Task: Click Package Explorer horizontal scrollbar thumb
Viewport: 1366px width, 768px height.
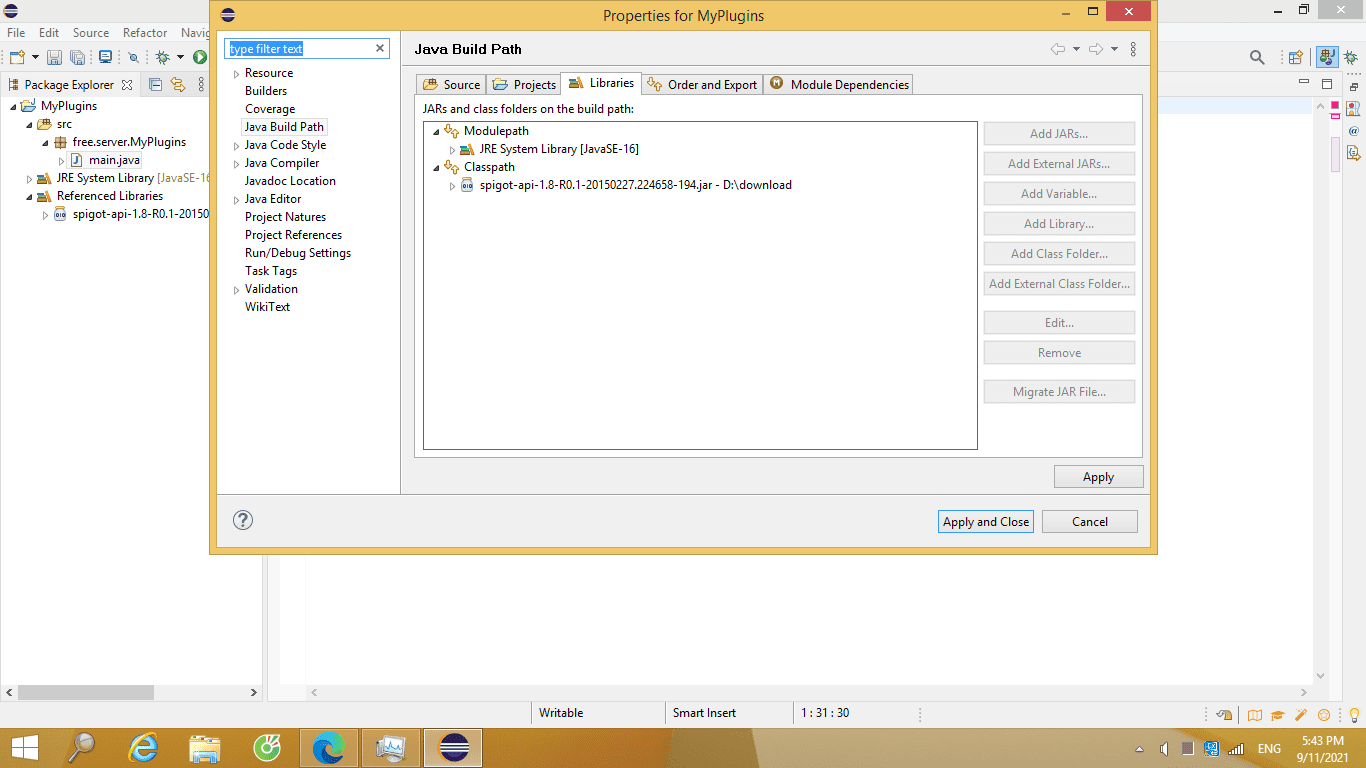Action: point(86,692)
